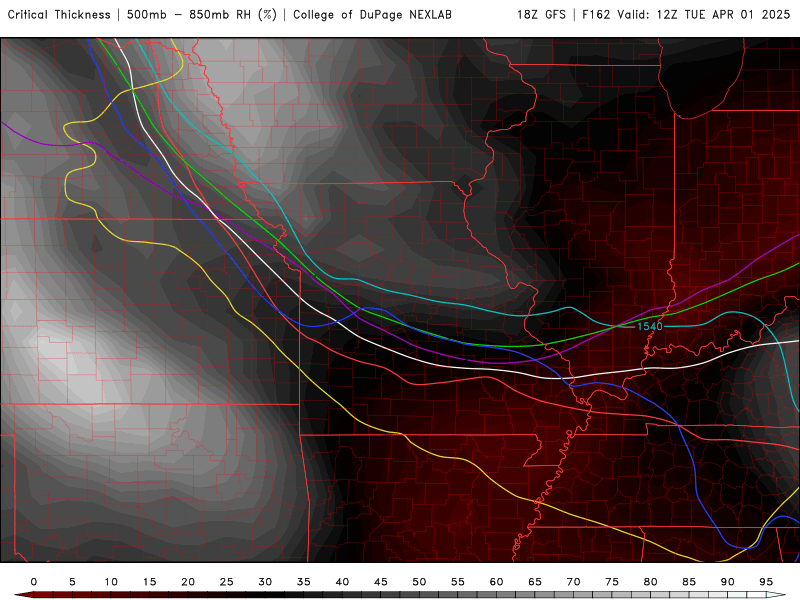Image resolution: width=800 pixels, height=600 pixels.
Task: Click the colorbar segment between 45 and 50
Action: (x=400, y=595)
